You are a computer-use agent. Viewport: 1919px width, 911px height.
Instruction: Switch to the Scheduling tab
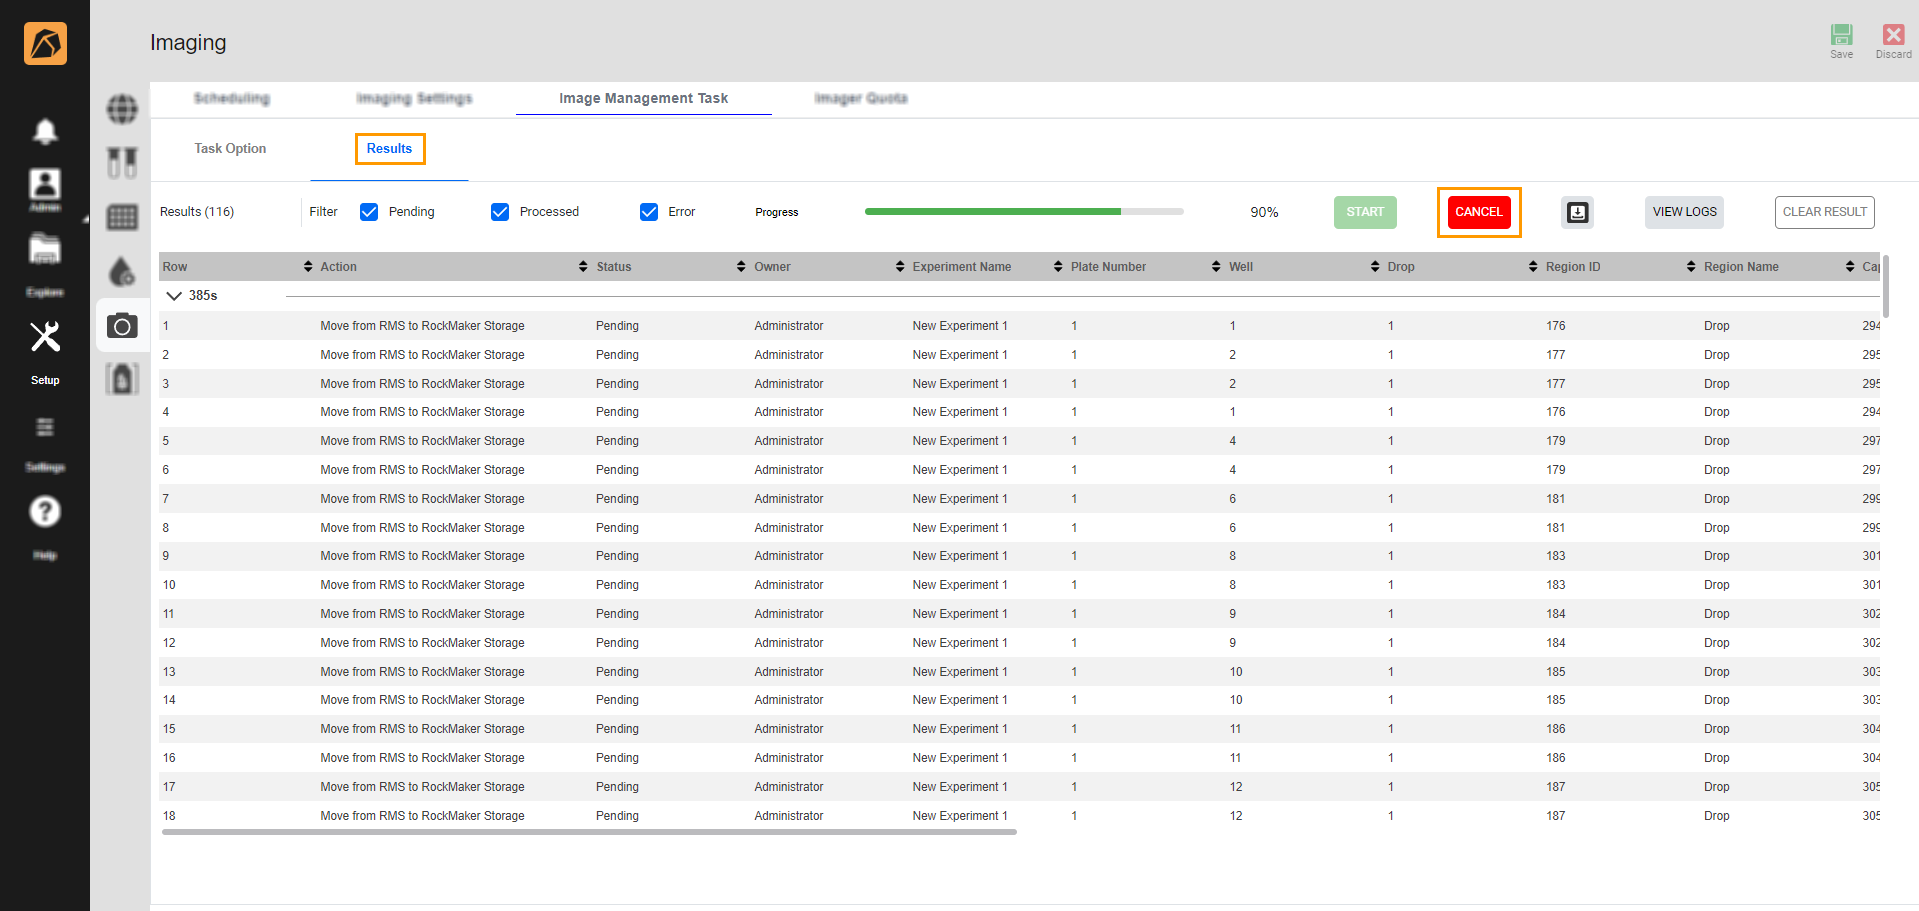pos(232,98)
